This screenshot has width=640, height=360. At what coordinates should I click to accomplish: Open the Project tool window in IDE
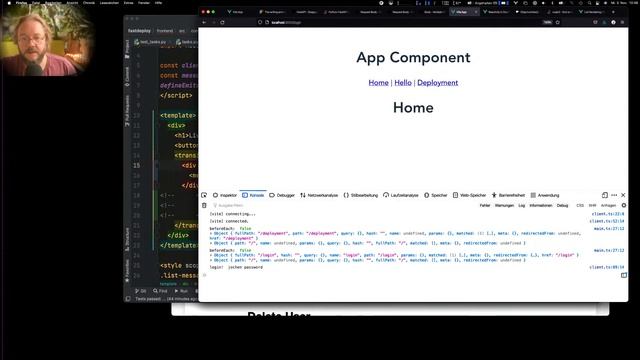tap(127, 48)
